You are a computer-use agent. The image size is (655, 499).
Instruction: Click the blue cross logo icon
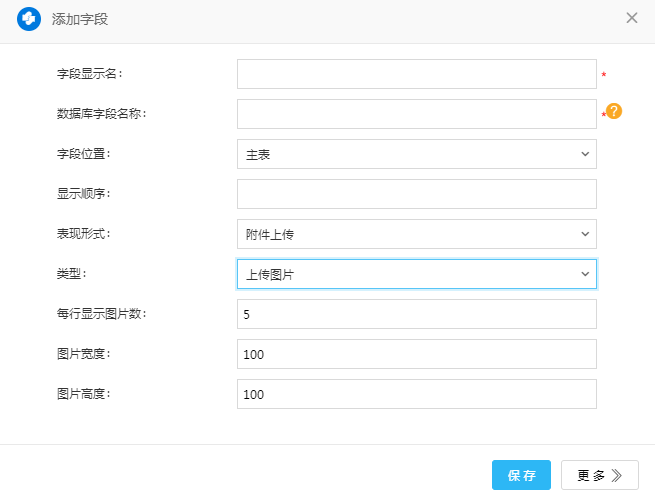(29, 19)
